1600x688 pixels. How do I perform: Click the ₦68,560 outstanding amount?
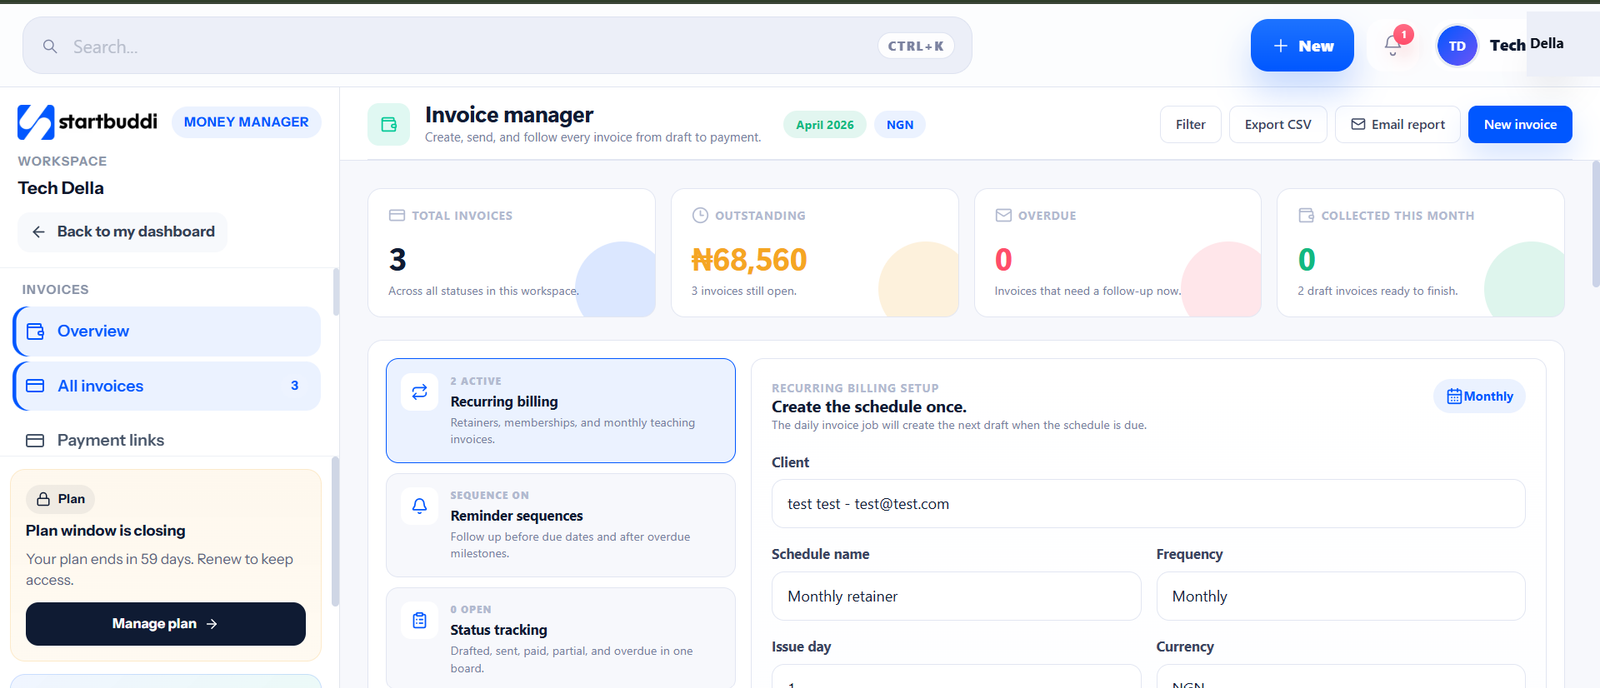pyautogui.click(x=749, y=260)
